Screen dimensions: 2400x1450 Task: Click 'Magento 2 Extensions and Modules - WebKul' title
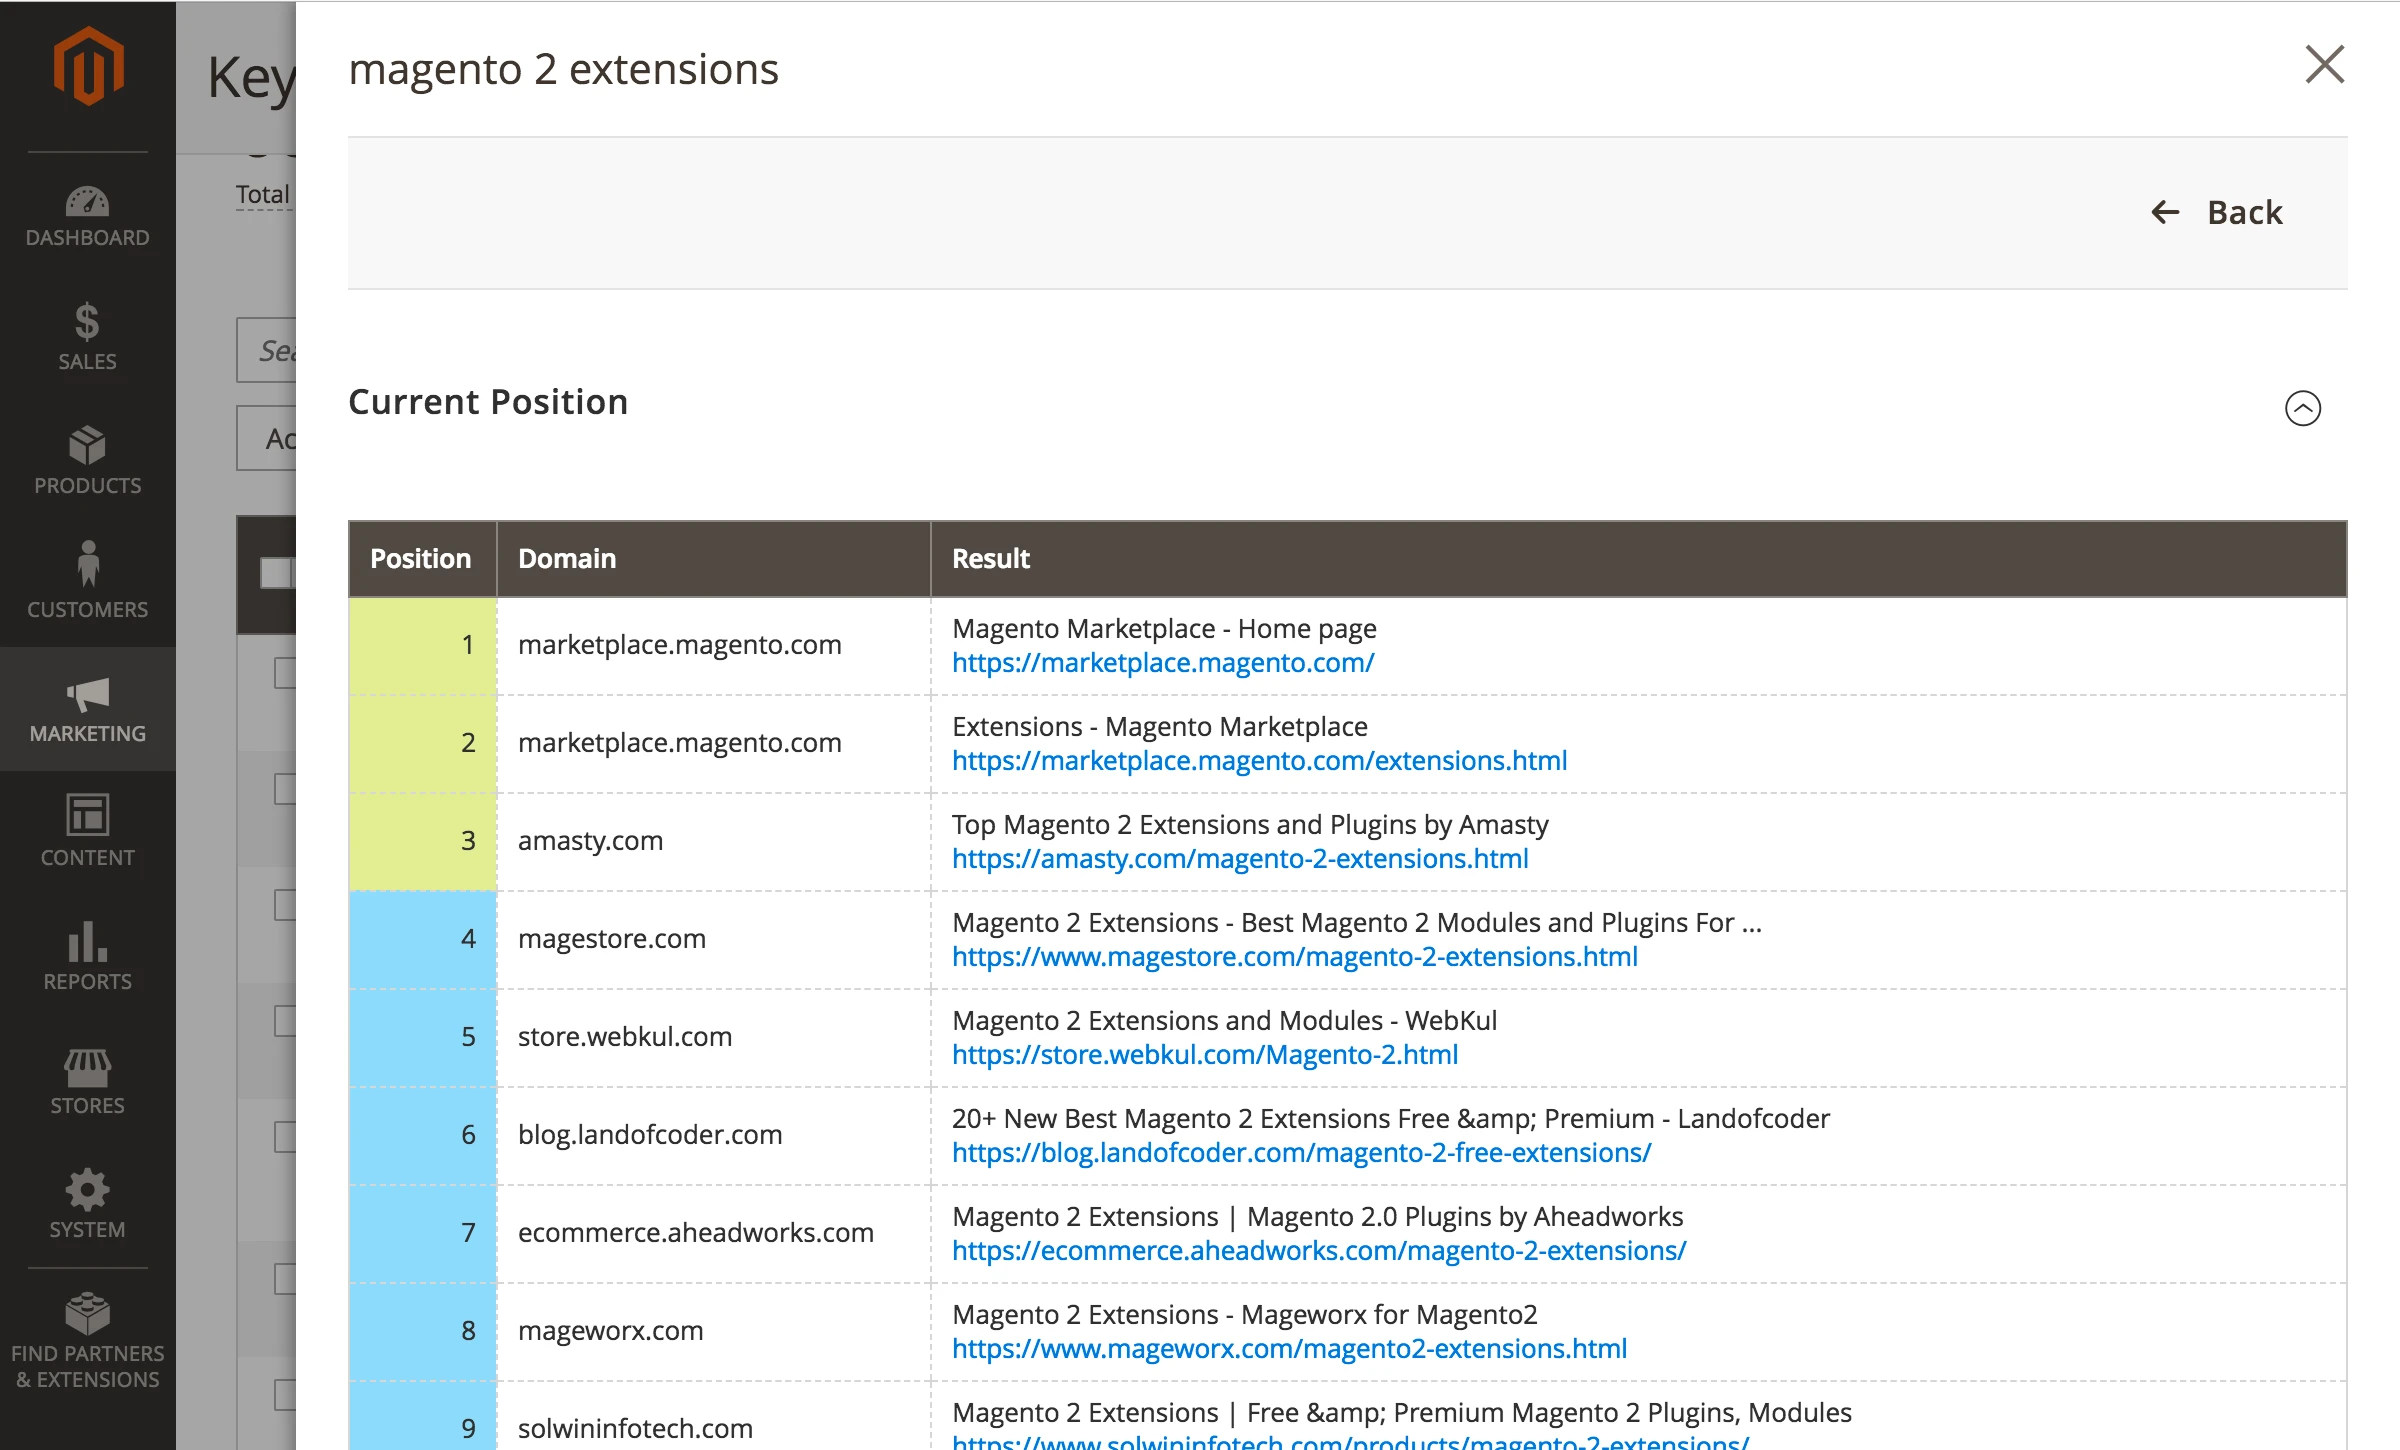click(x=1224, y=1021)
